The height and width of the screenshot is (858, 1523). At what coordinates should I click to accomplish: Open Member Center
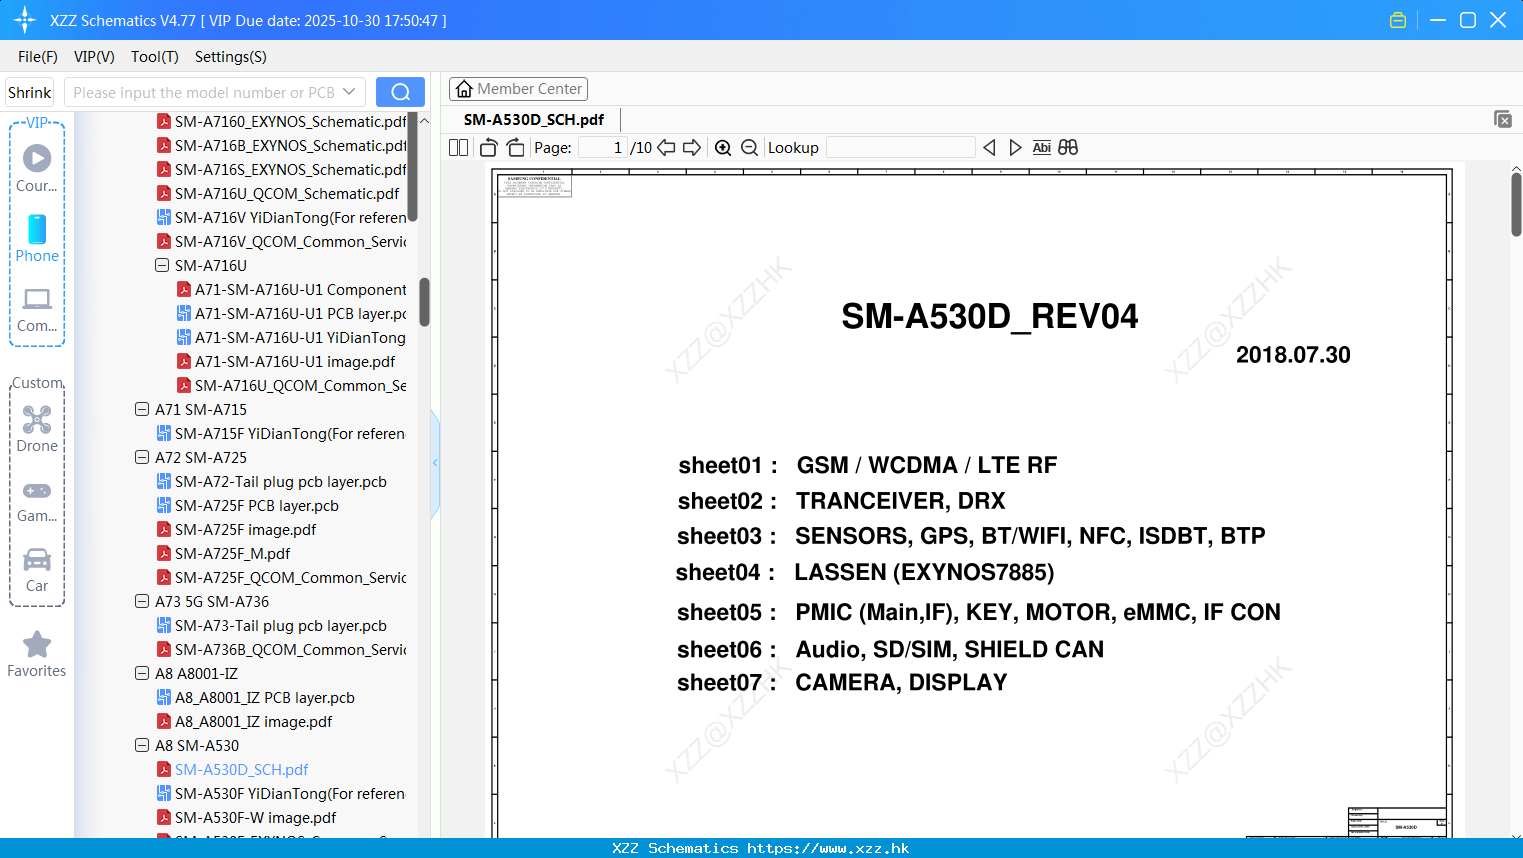click(x=518, y=89)
